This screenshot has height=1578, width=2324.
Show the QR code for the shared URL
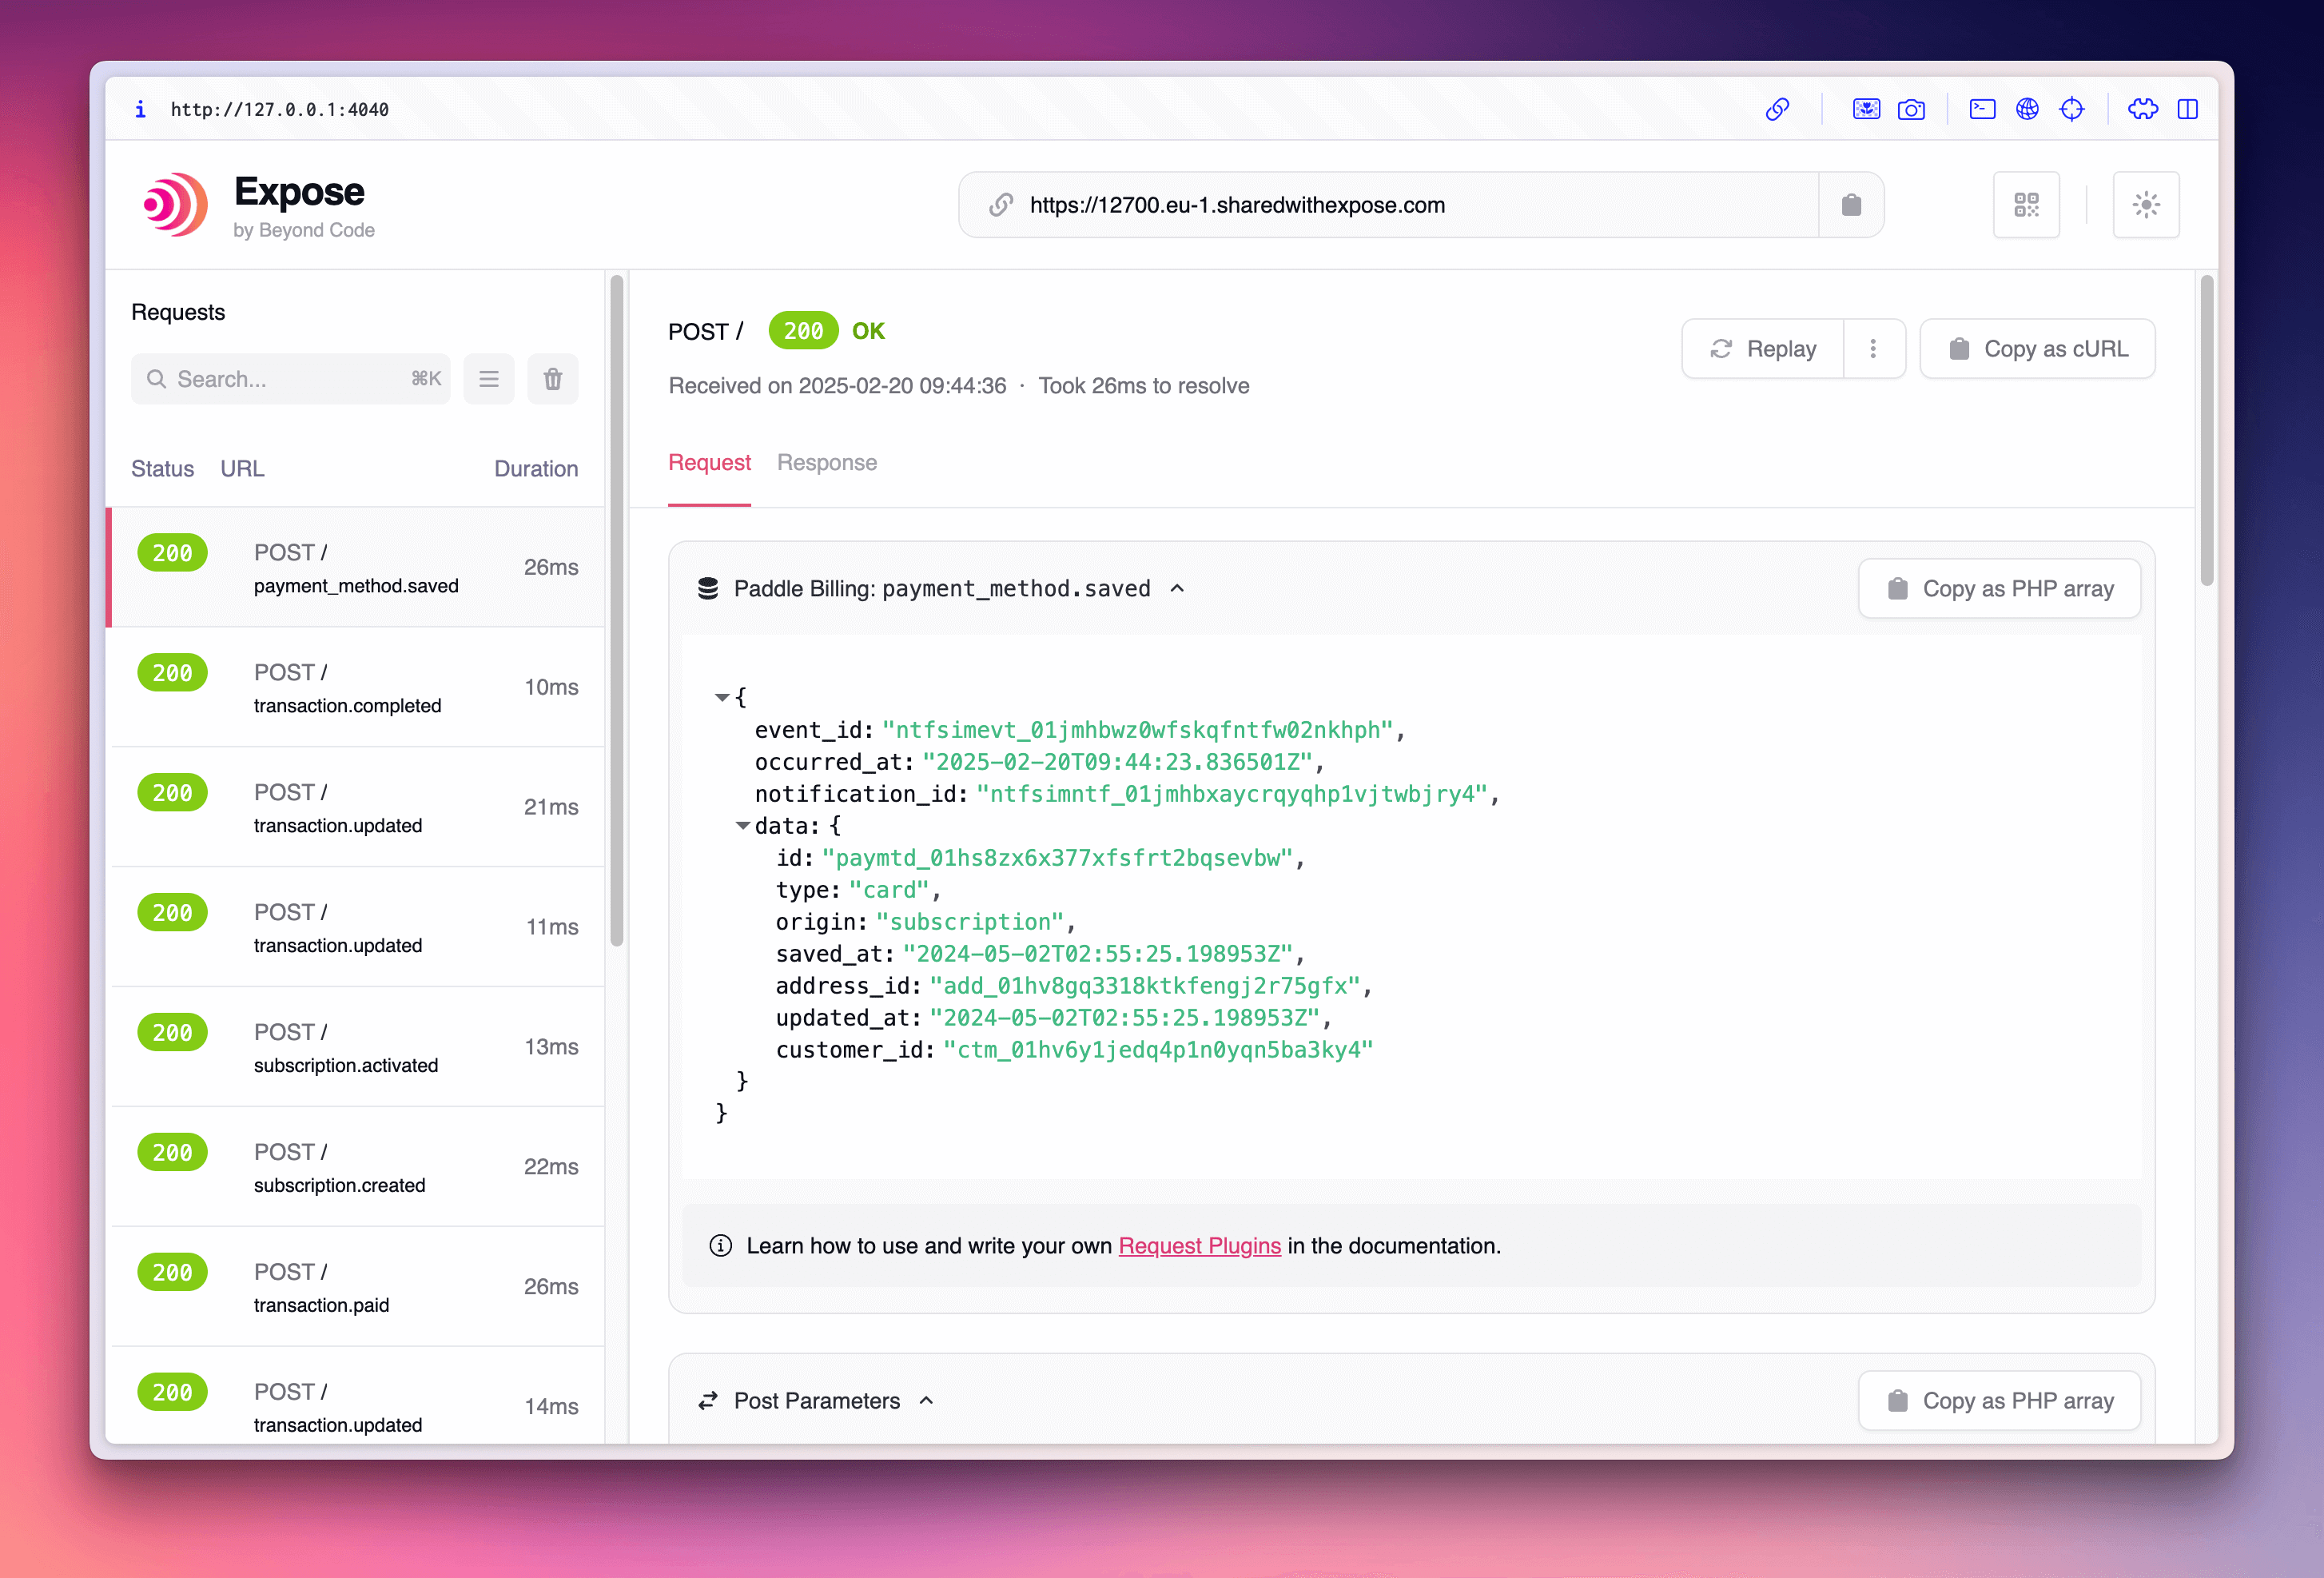(x=2026, y=205)
